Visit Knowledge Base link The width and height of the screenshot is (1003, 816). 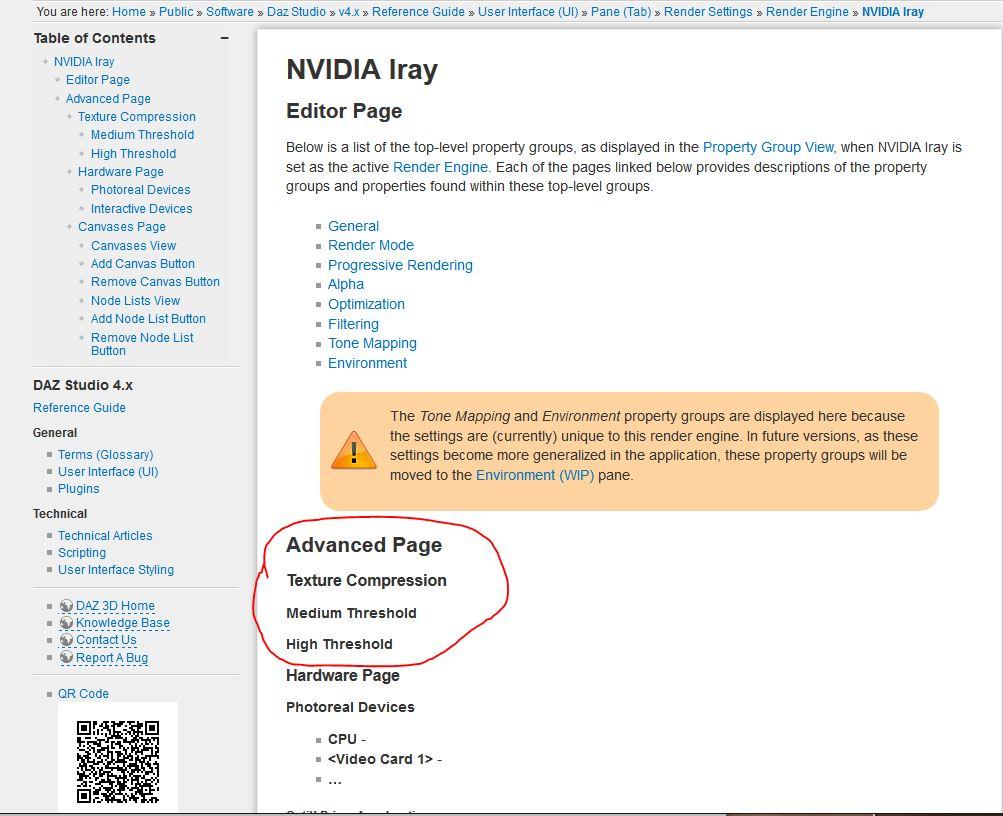pyautogui.click(x=123, y=623)
